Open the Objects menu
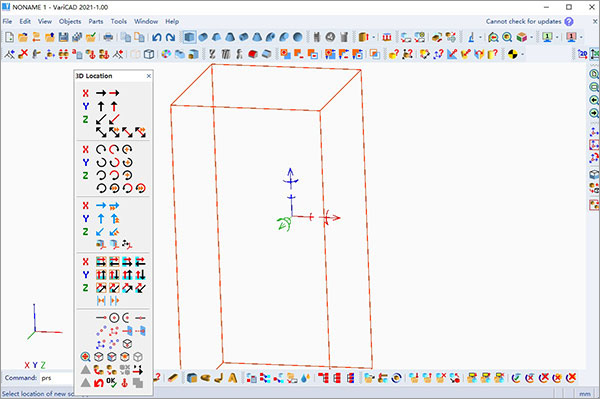Screen dimensions: 600x399 point(70,21)
